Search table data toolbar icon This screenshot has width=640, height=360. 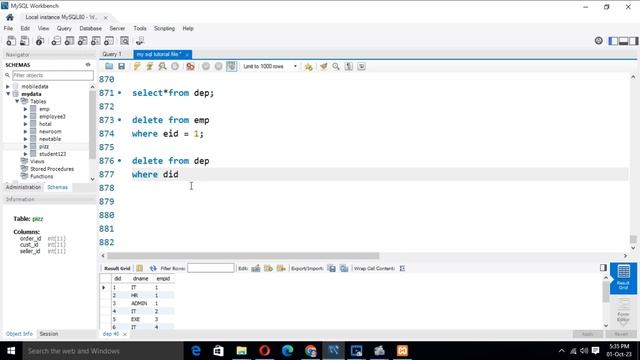coord(124,41)
